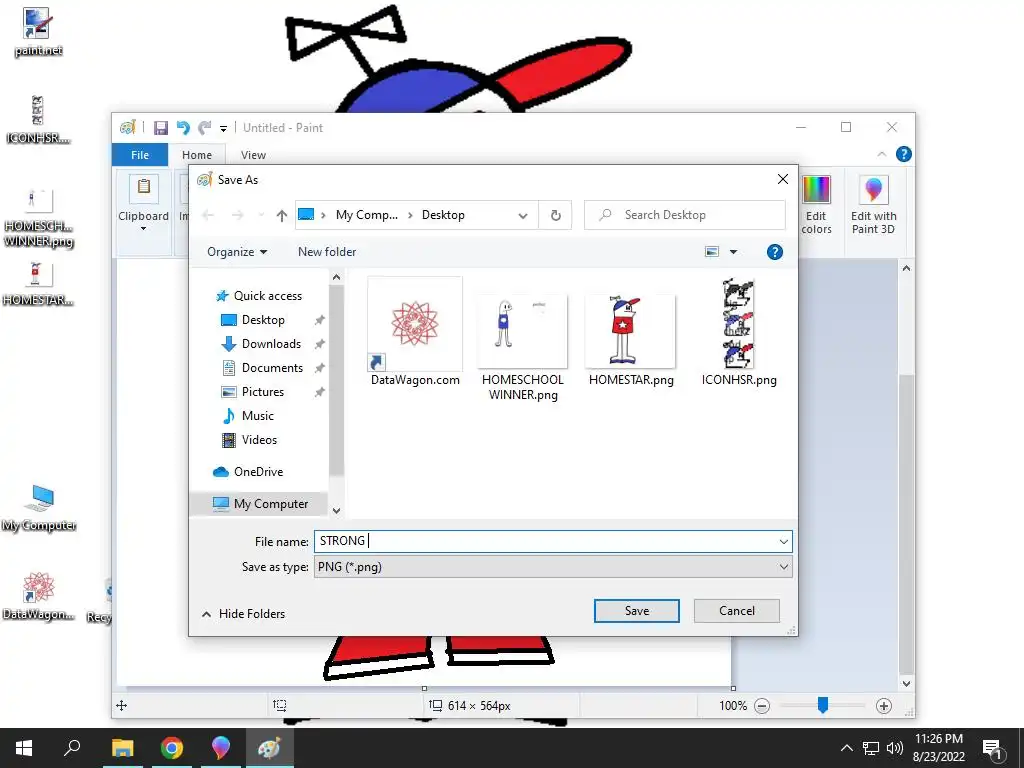Open File Explorer from the taskbar
Screen dimensions: 1024x768
(x=122, y=748)
